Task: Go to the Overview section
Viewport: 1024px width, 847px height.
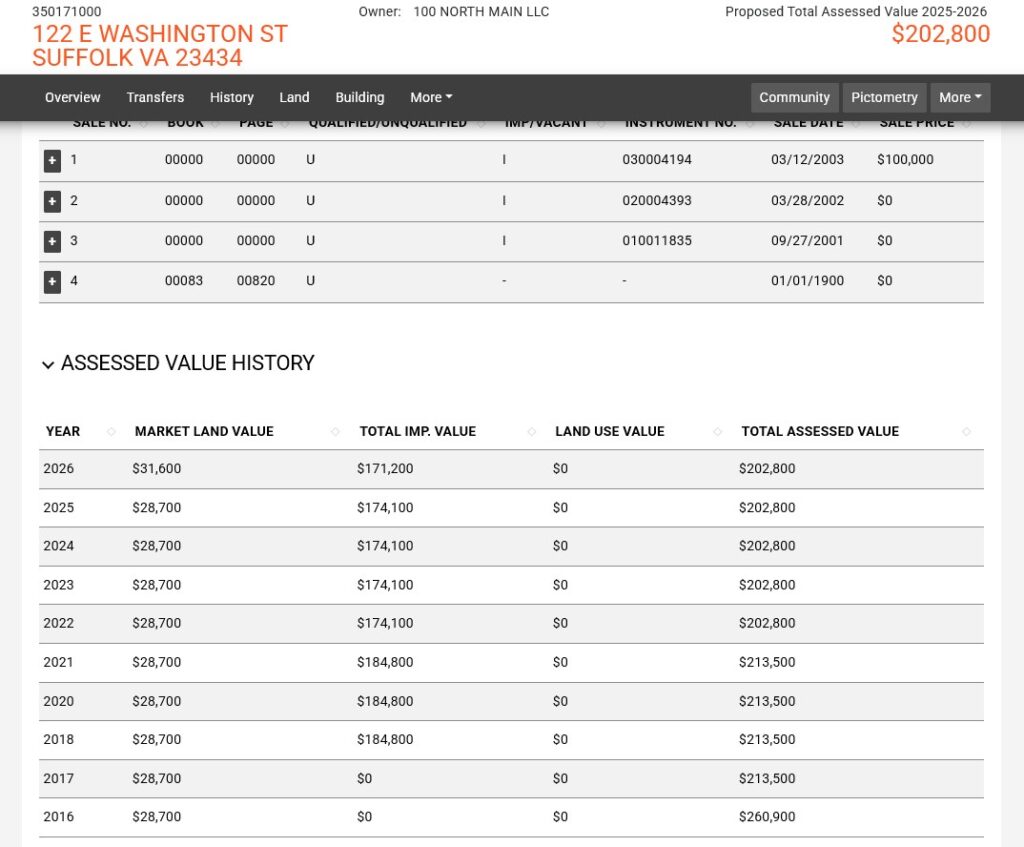Action: click(x=72, y=97)
